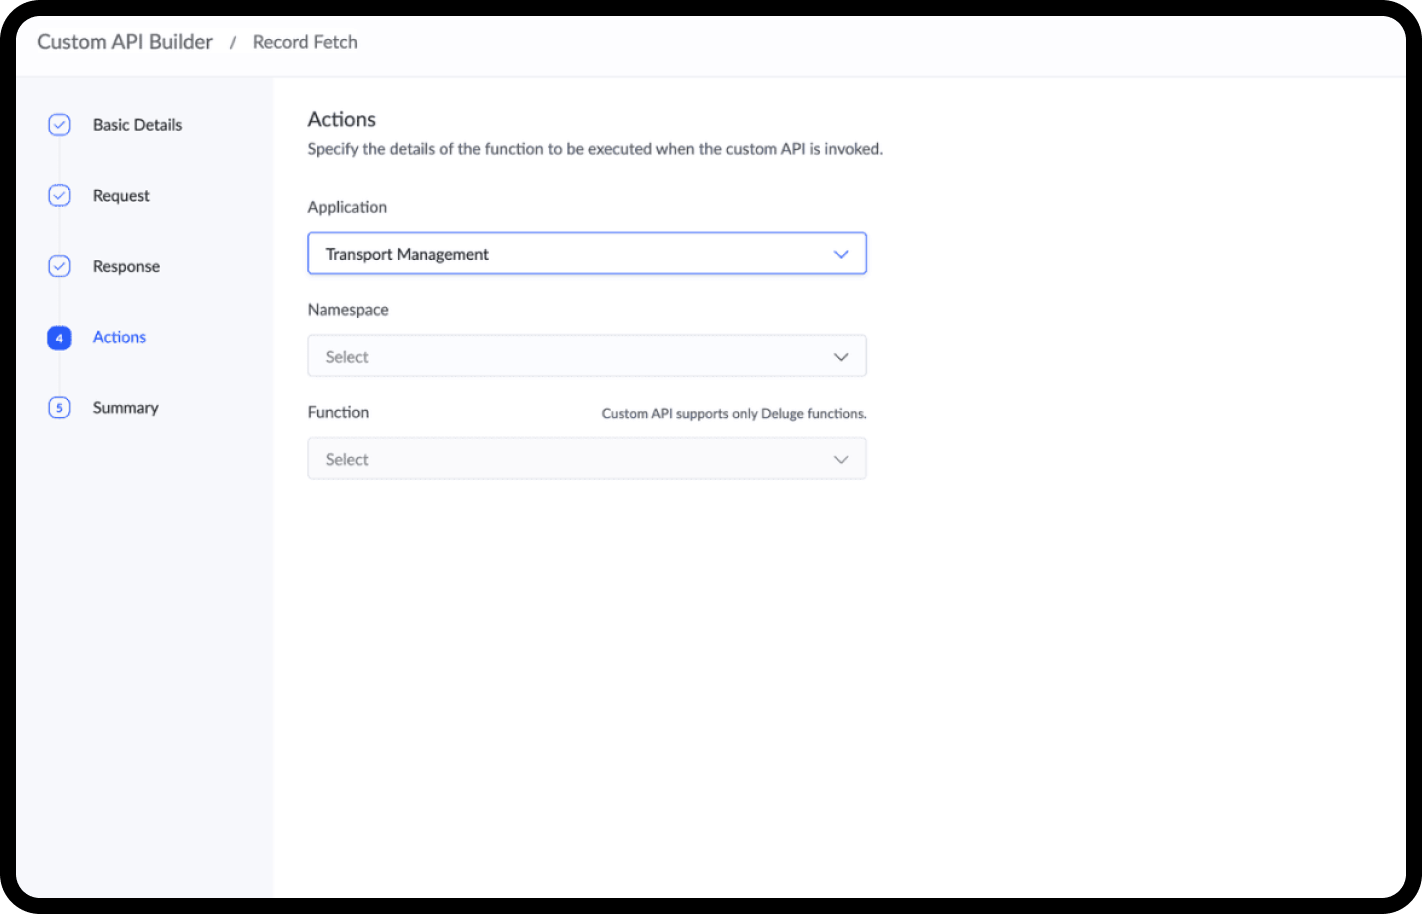Click the Function dropdown chevron arrow
The height and width of the screenshot is (914, 1422).
pos(841,460)
